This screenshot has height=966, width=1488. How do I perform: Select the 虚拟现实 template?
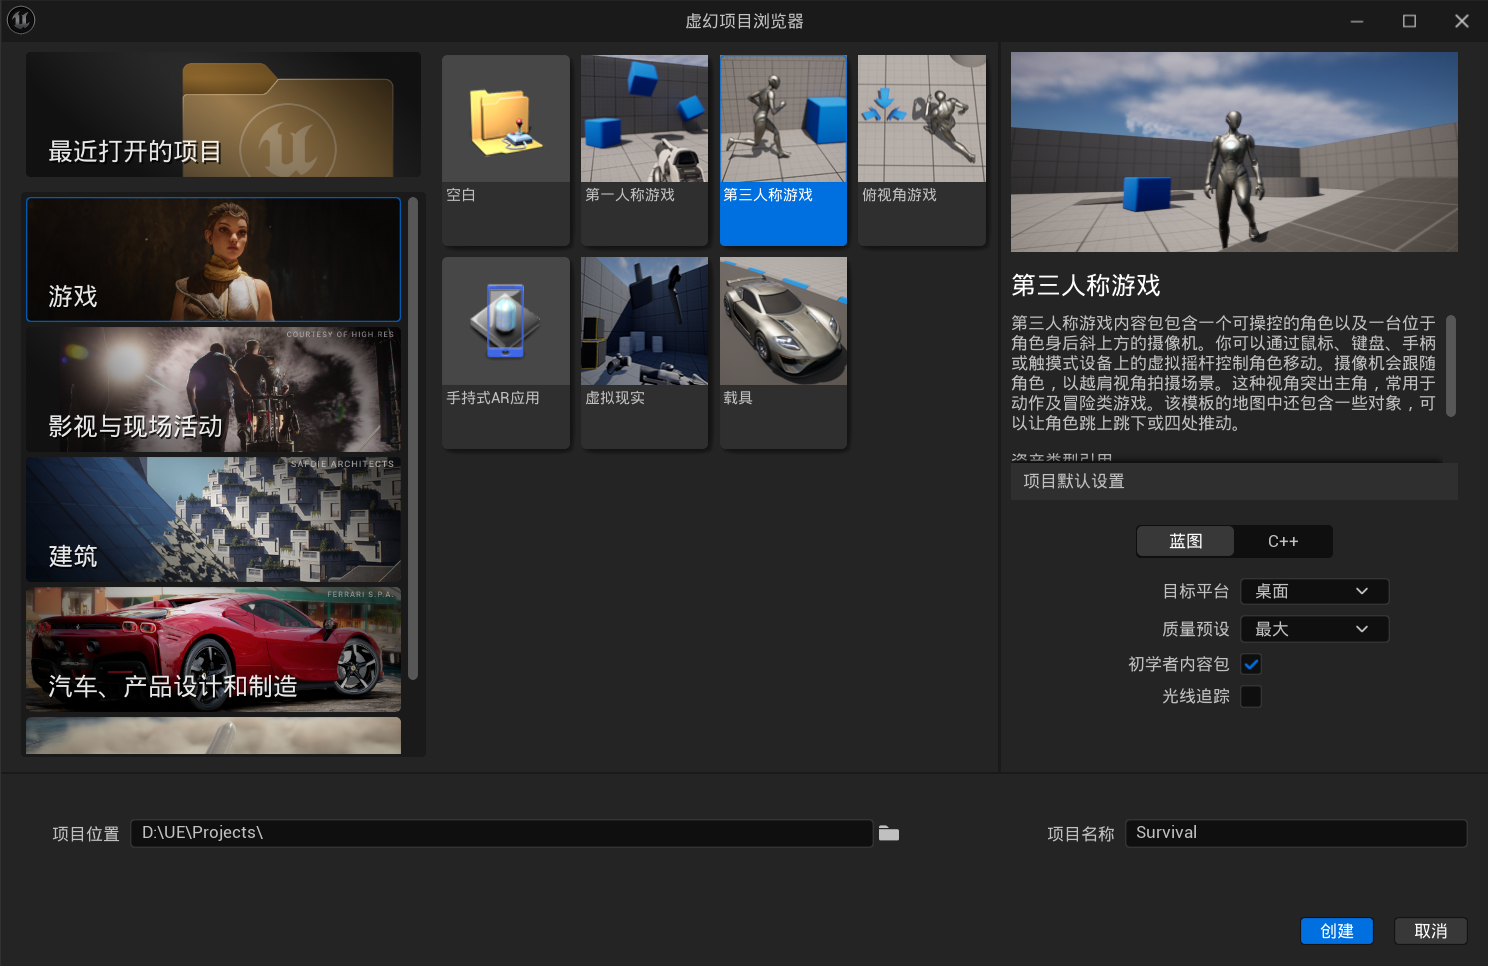[644, 353]
